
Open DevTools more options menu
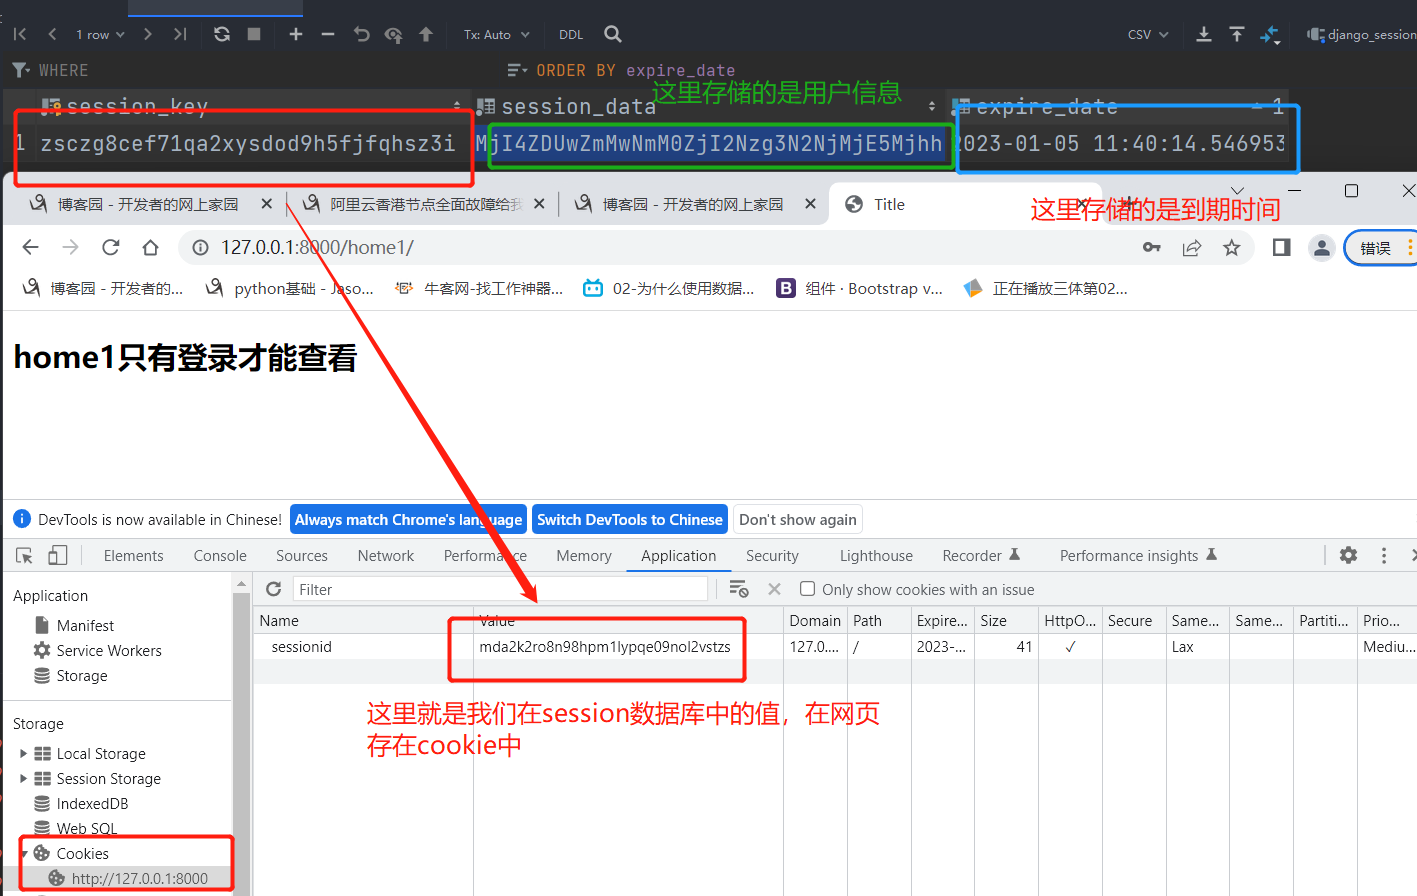click(1384, 555)
